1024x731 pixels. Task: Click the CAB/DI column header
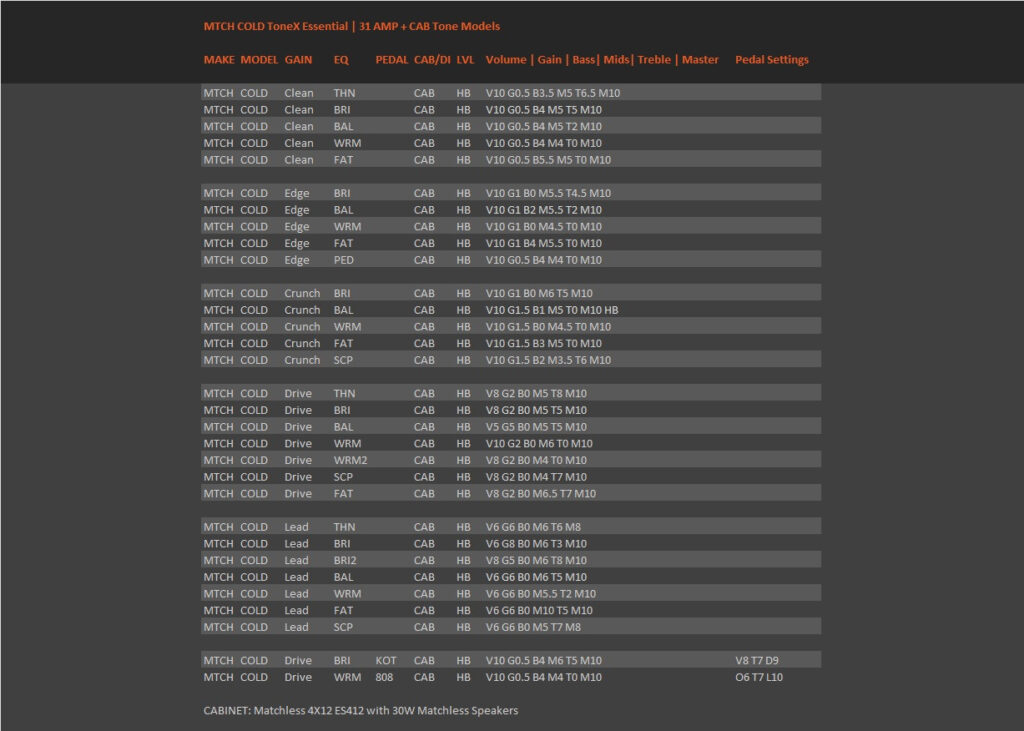tap(432, 59)
